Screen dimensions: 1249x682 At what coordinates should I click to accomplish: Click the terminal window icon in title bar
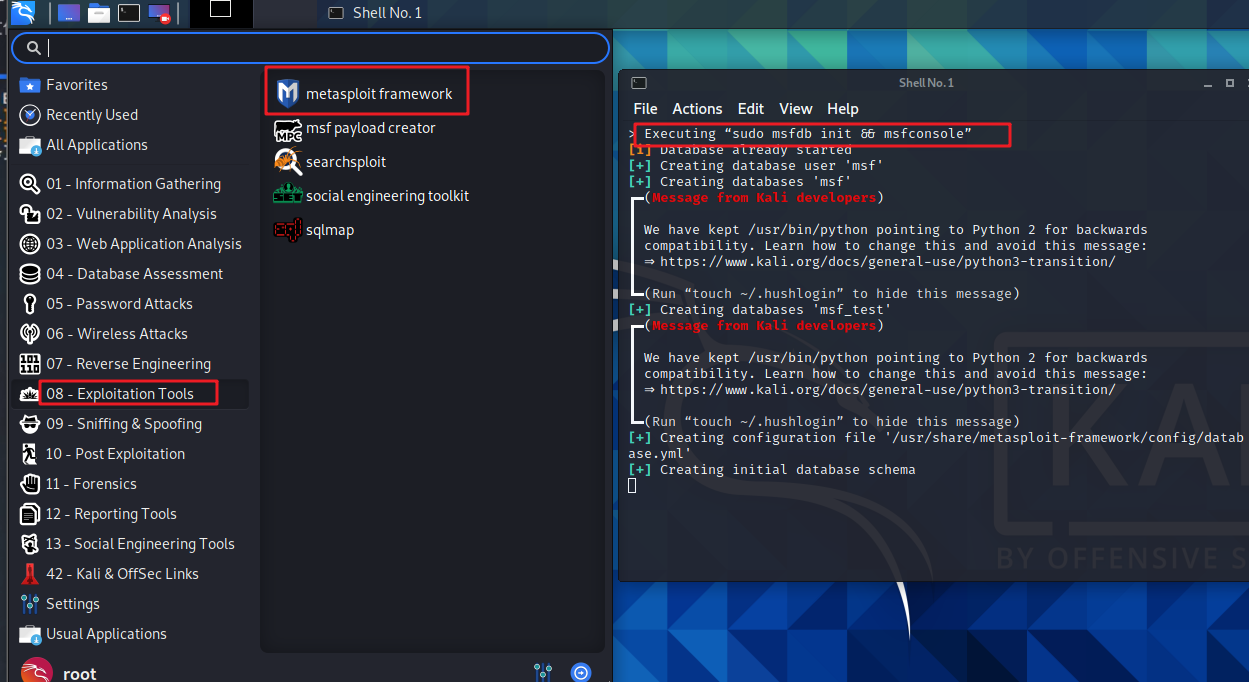(639, 83)
